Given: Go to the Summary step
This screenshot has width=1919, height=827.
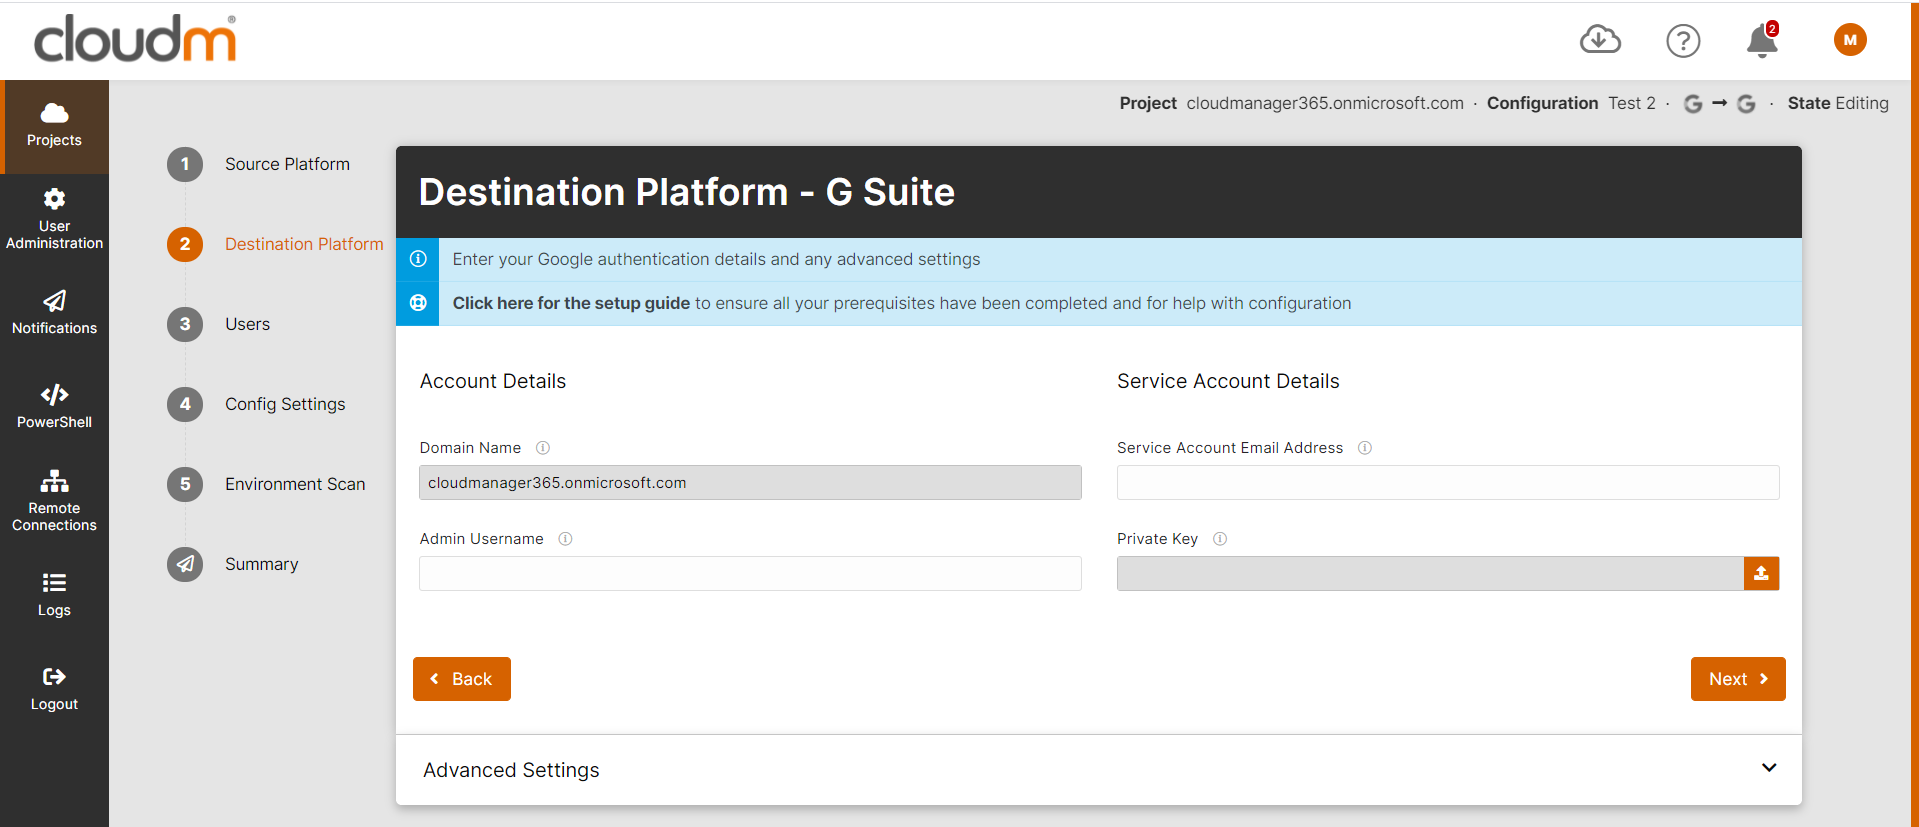Looking at the screenshot, I should coord(232,564).
